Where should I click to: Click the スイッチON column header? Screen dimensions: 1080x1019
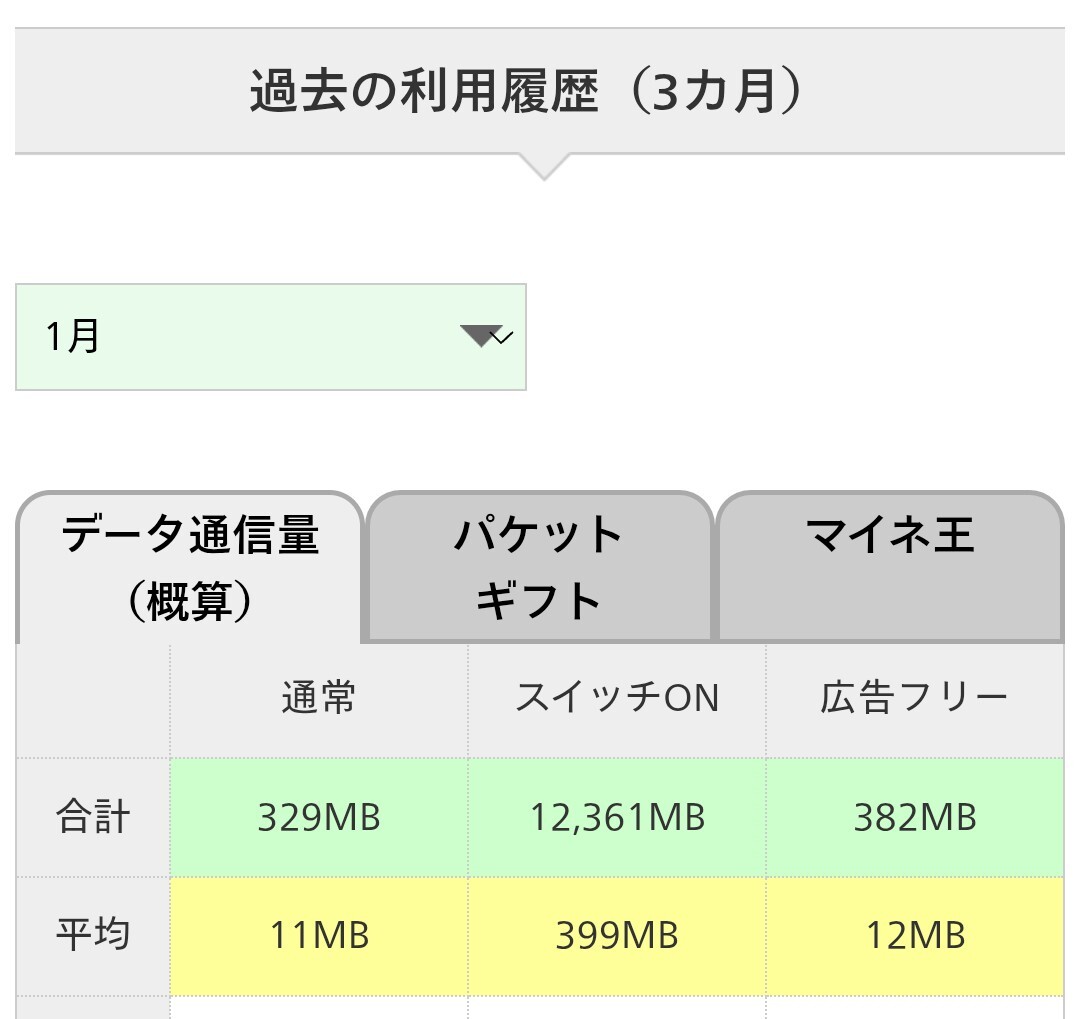pos(617,699)
